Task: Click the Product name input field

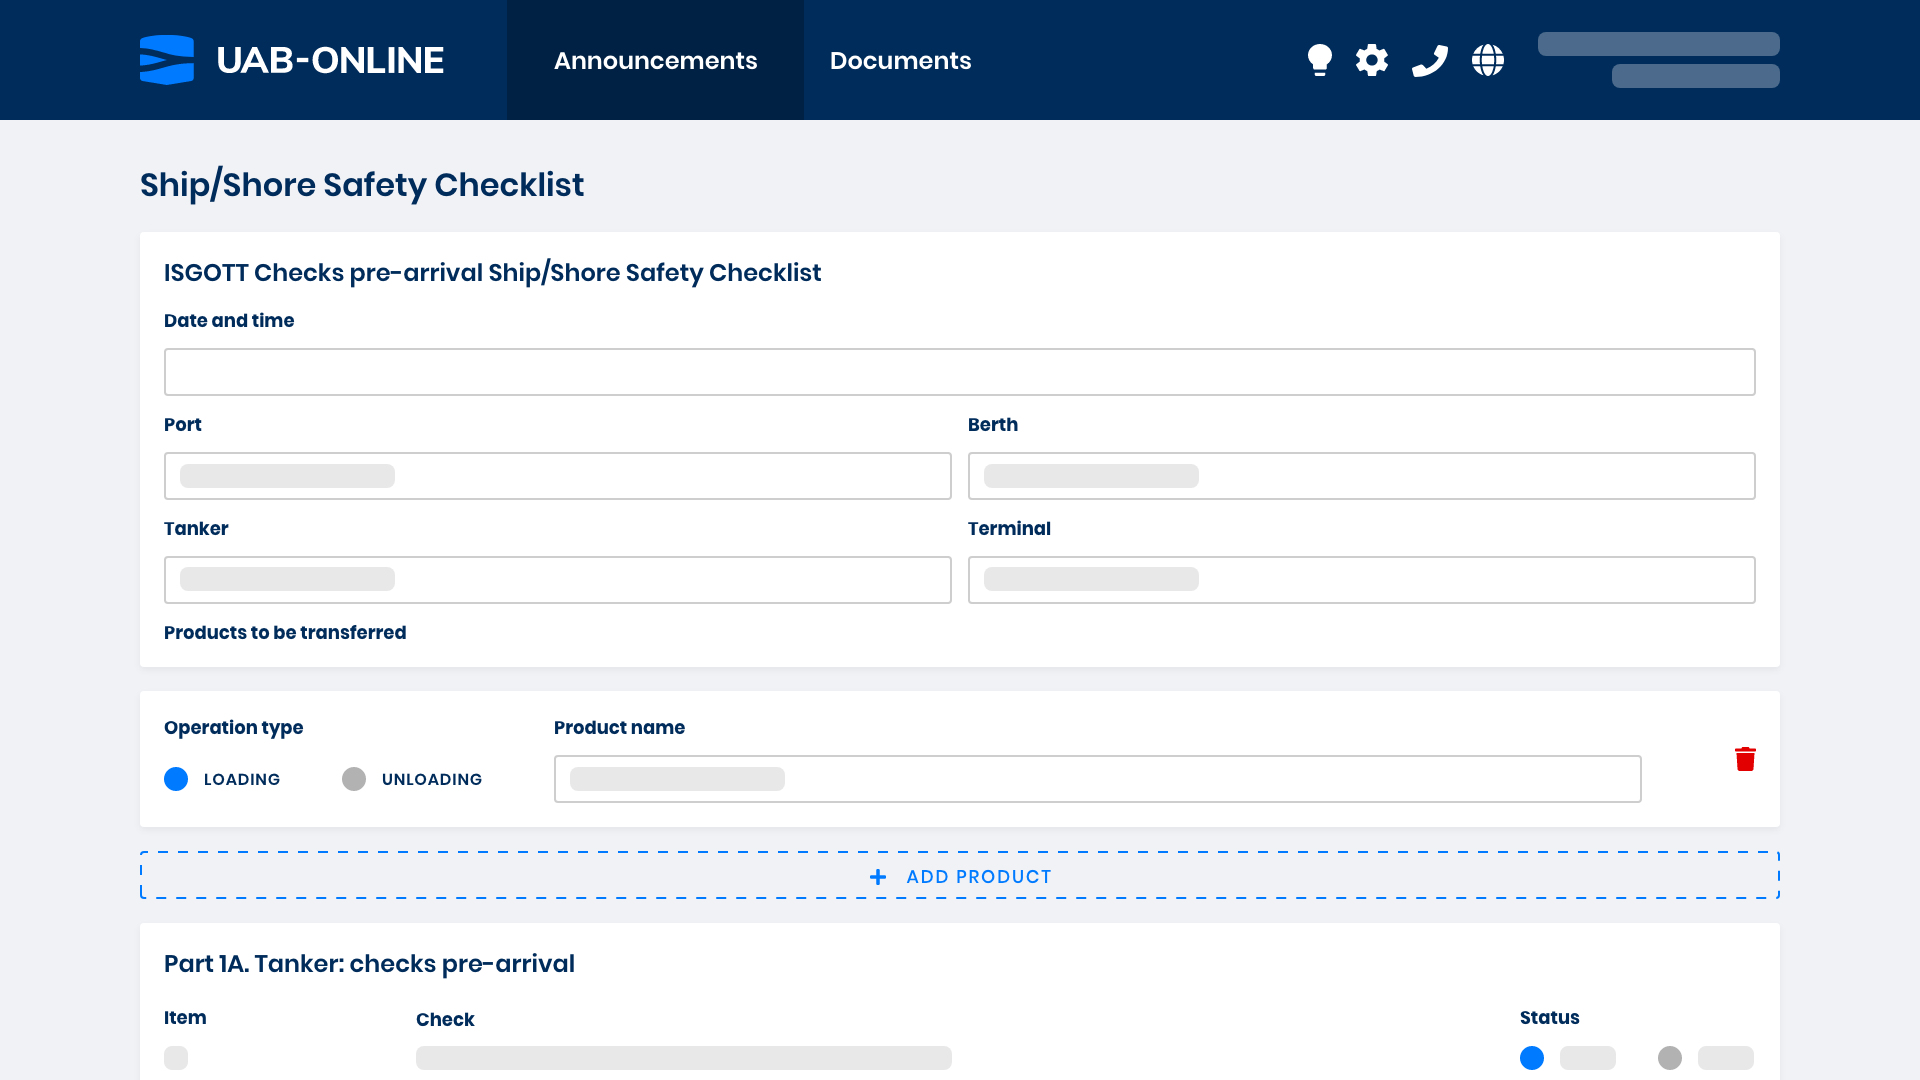Action: (x=1097, y=779)
